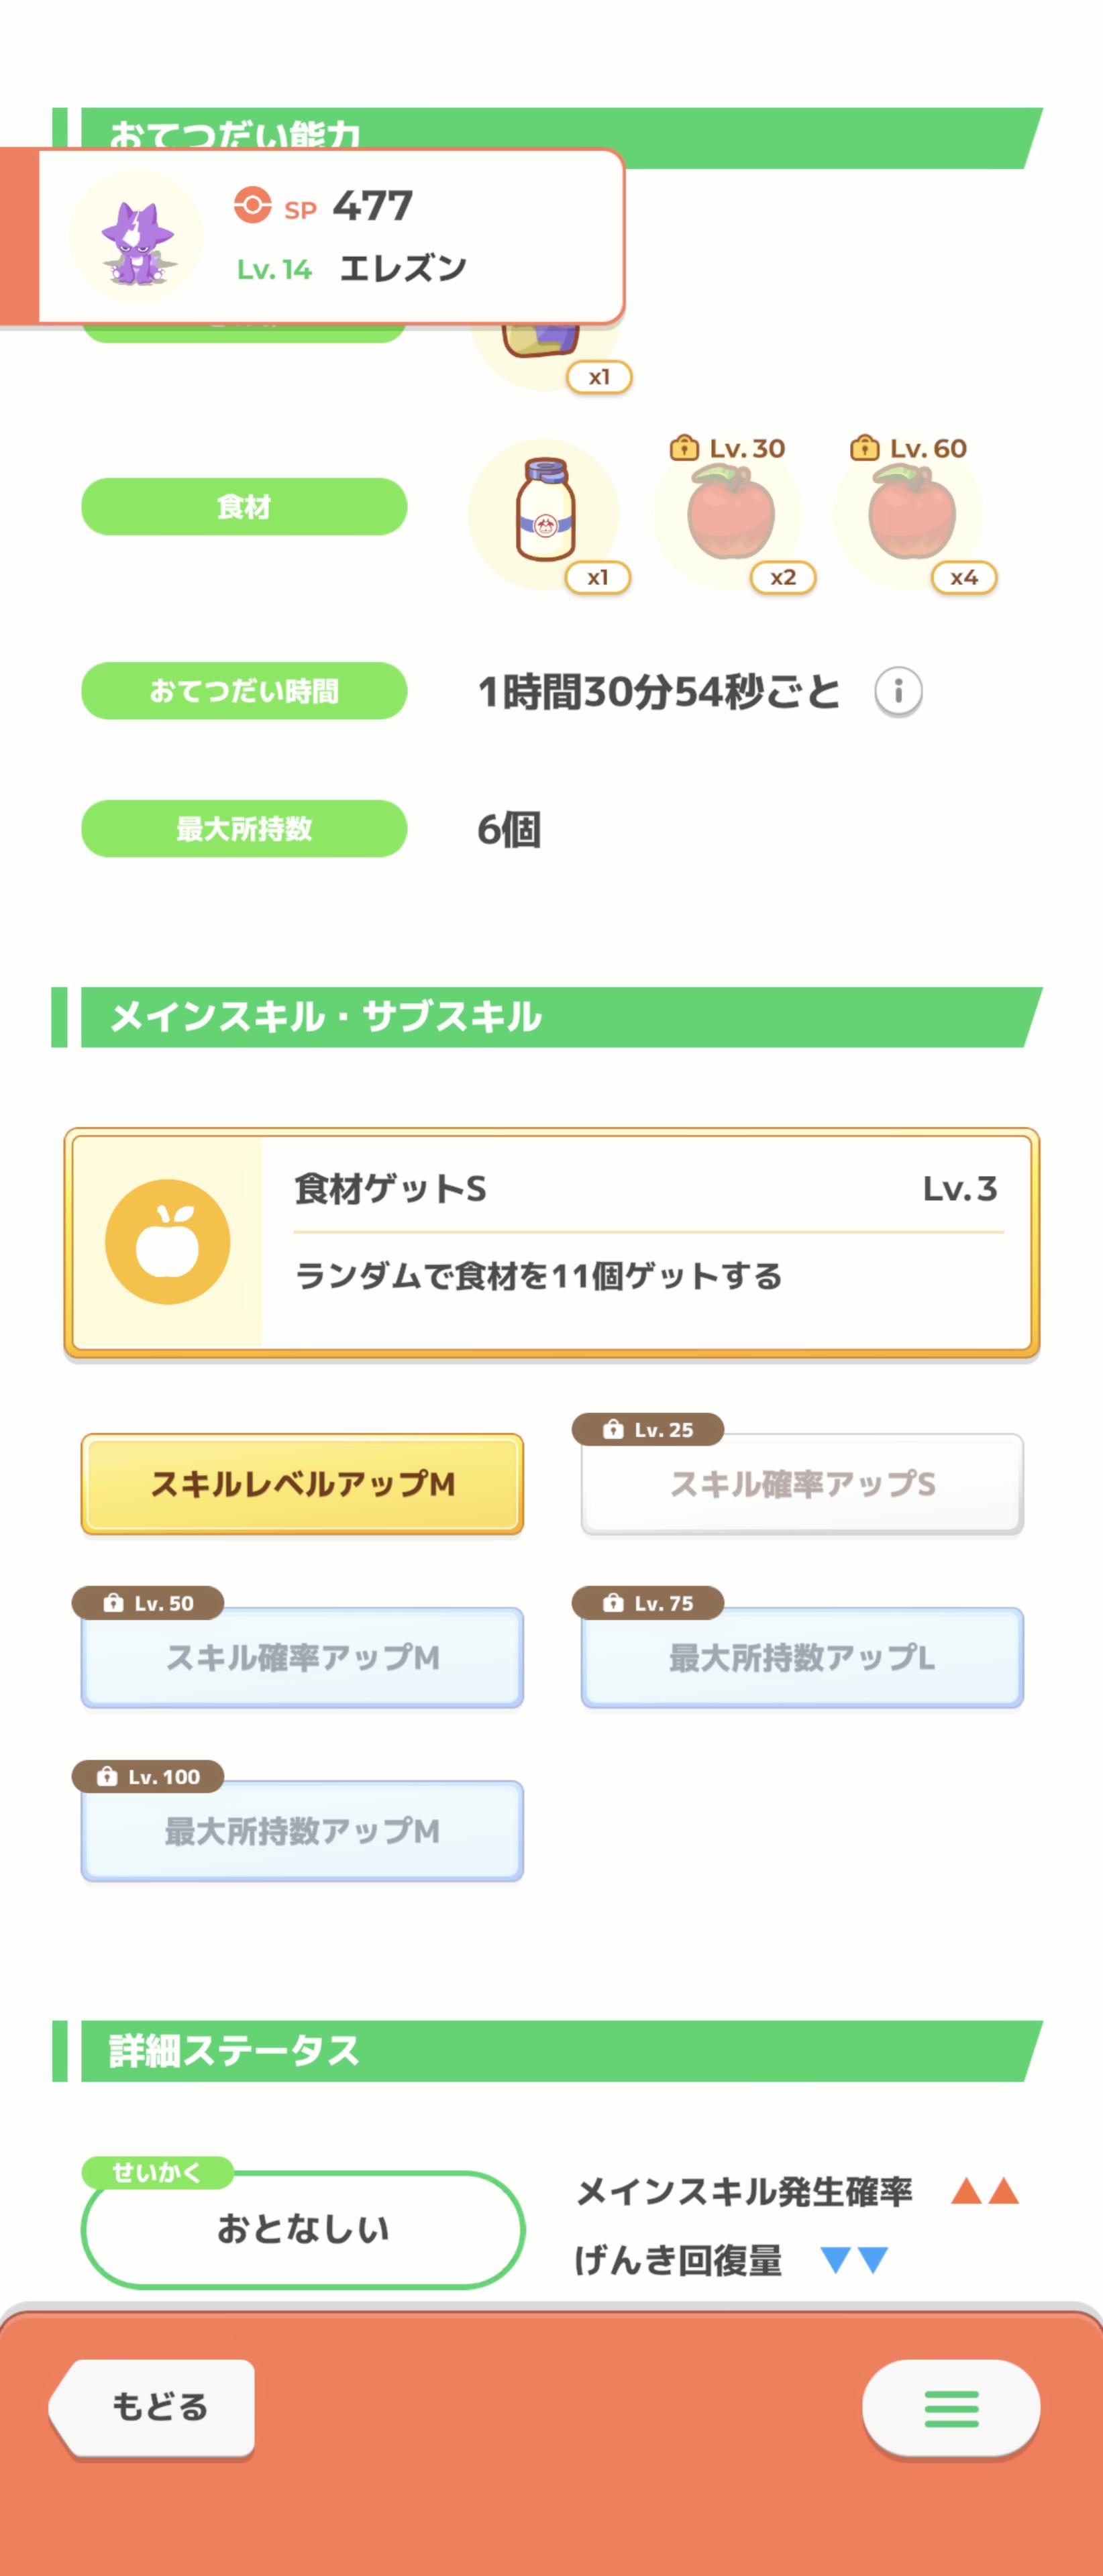Viewport: 1103px width, 2576px height.
Task: Tap the おてつだい時間 label
Action: [x=244, y=691]
